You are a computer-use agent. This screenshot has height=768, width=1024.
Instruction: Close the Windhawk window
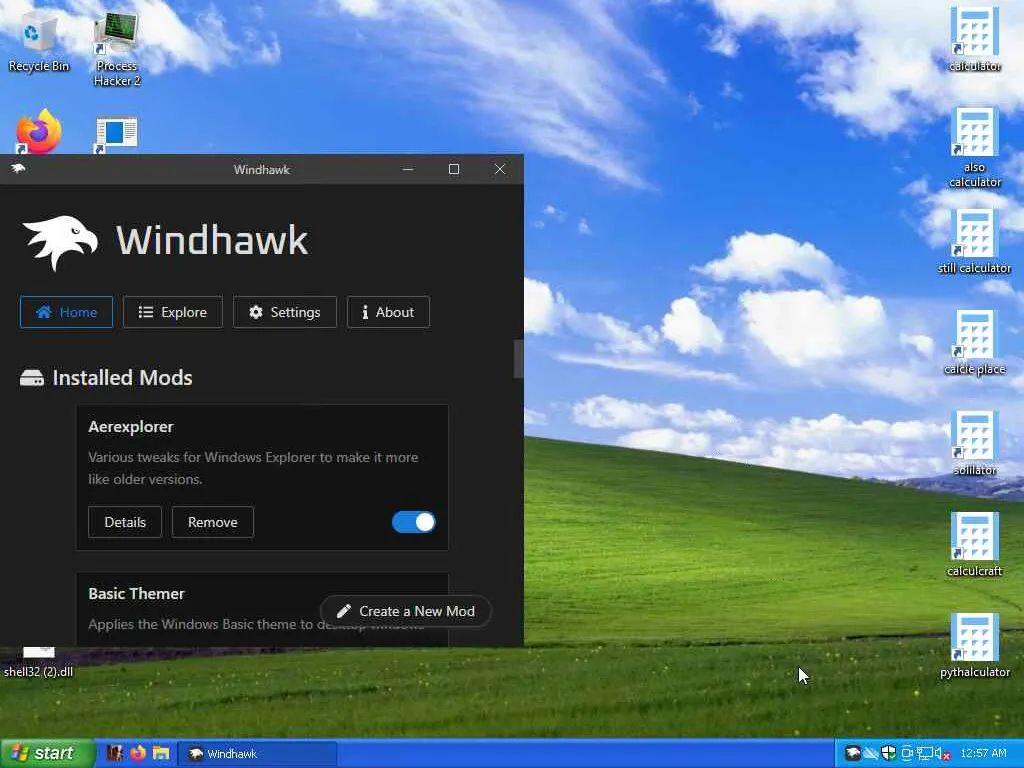pos(500,169)
